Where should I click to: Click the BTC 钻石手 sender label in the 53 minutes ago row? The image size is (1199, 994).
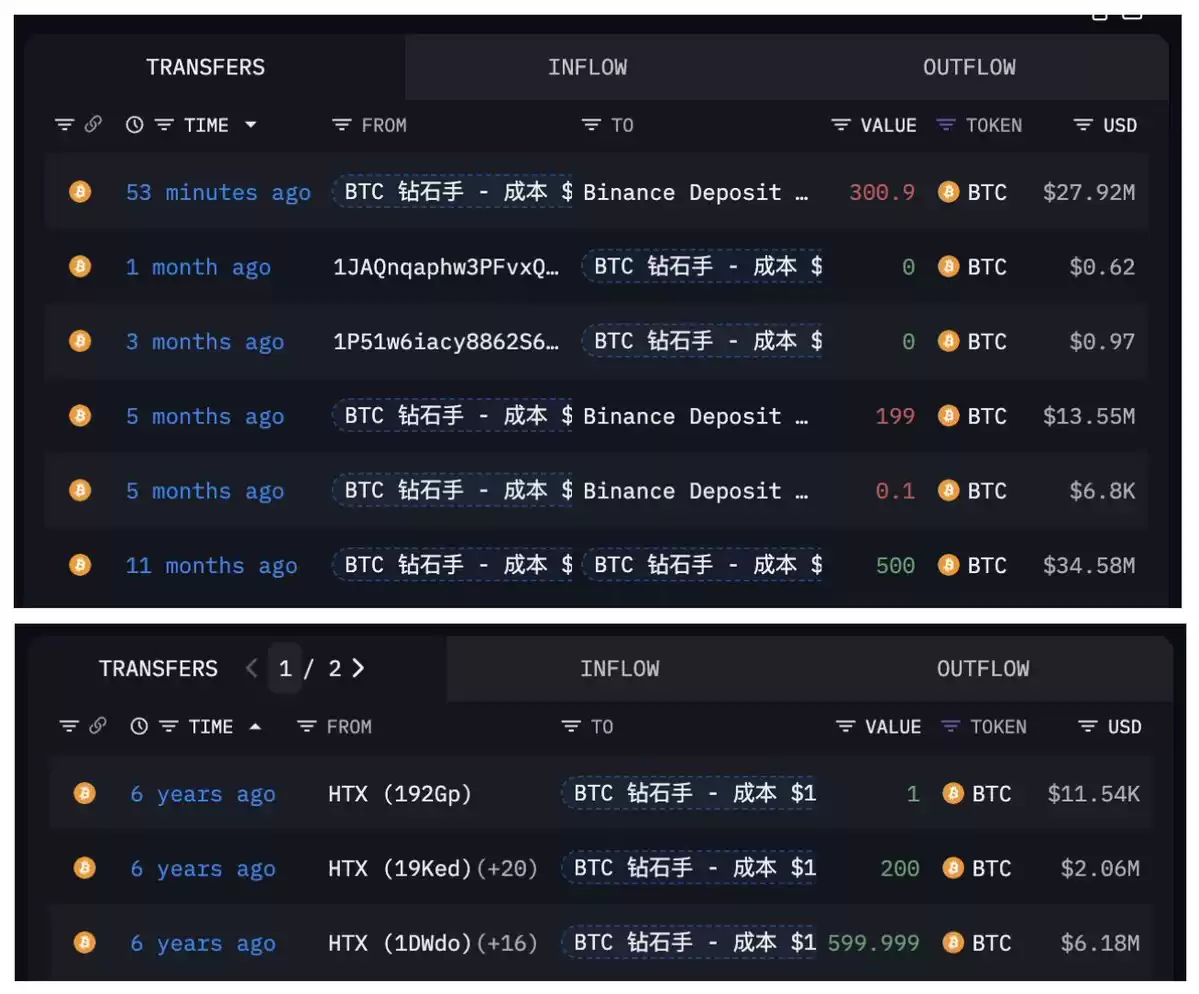(x=453, y=191)
